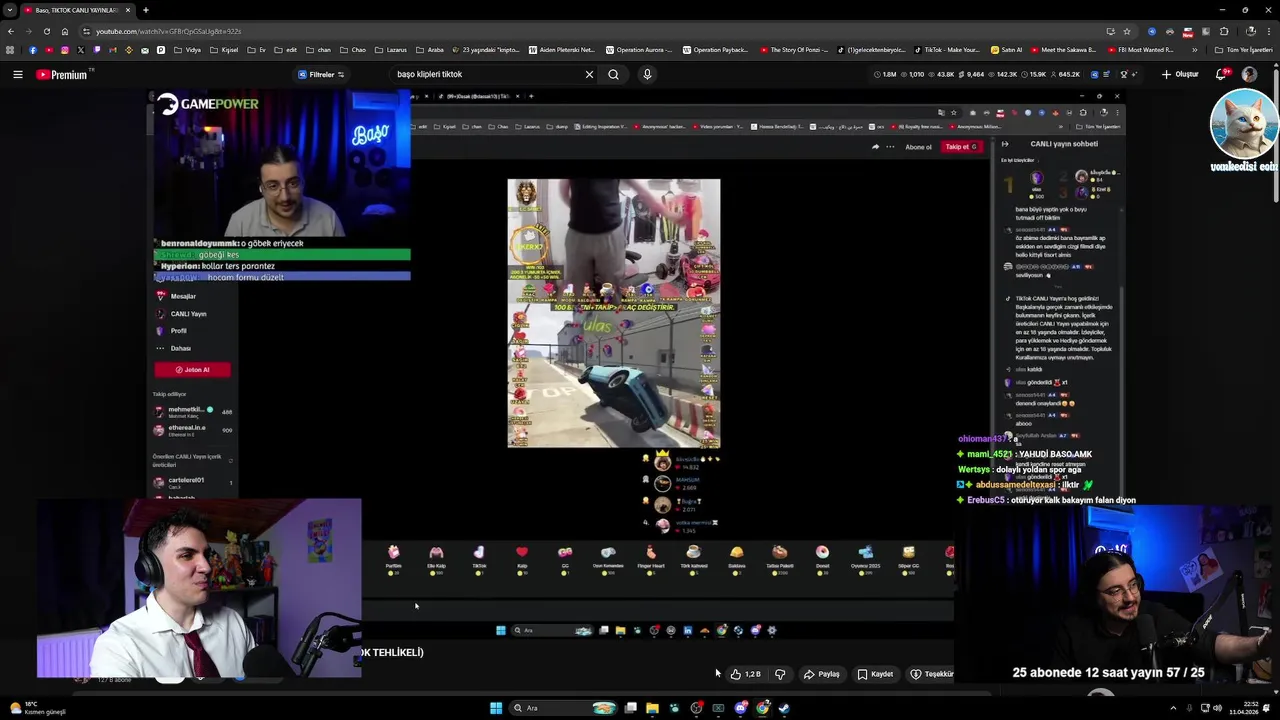Click the red Jeton Al button
Image resolution: width=1280 pixels, height=720 pixels.
[x=193, y=370]
